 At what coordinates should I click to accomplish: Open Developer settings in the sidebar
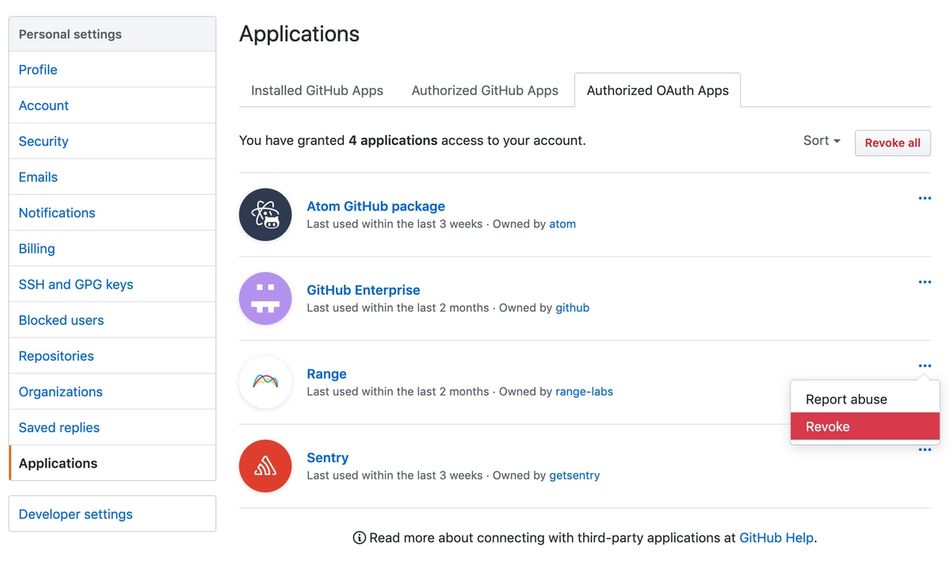[x=76, y=514]
